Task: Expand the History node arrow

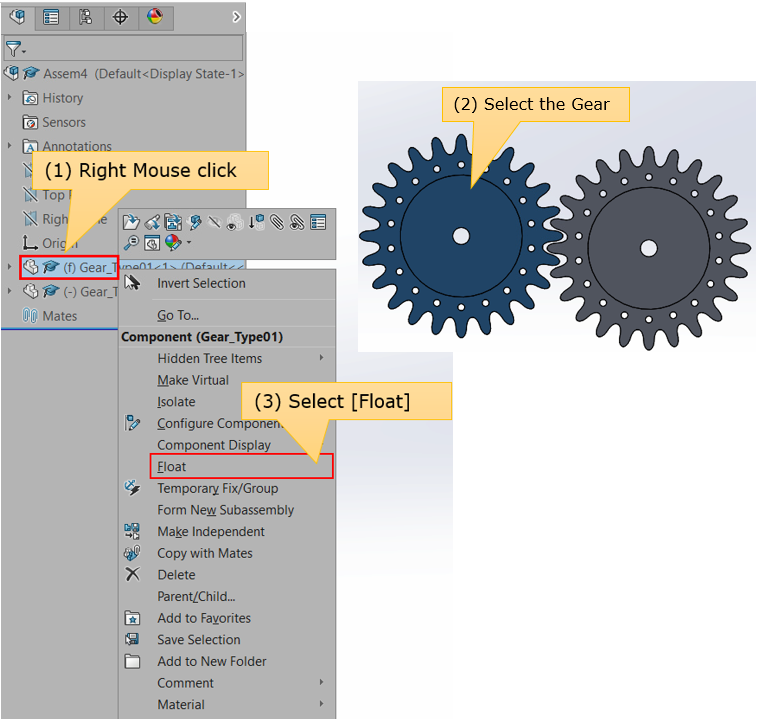Action: 9,97
